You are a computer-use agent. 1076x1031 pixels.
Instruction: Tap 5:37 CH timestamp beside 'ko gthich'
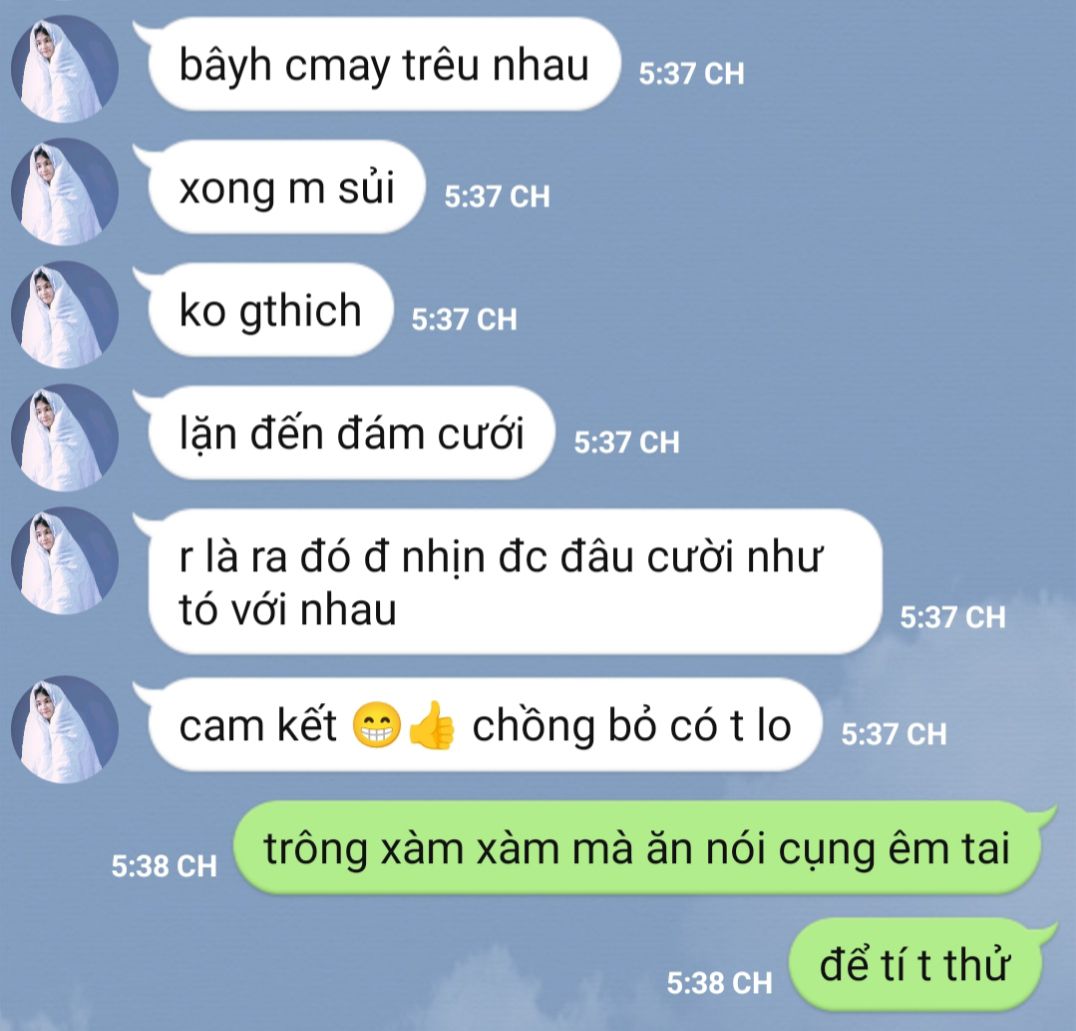pos(464,320)
